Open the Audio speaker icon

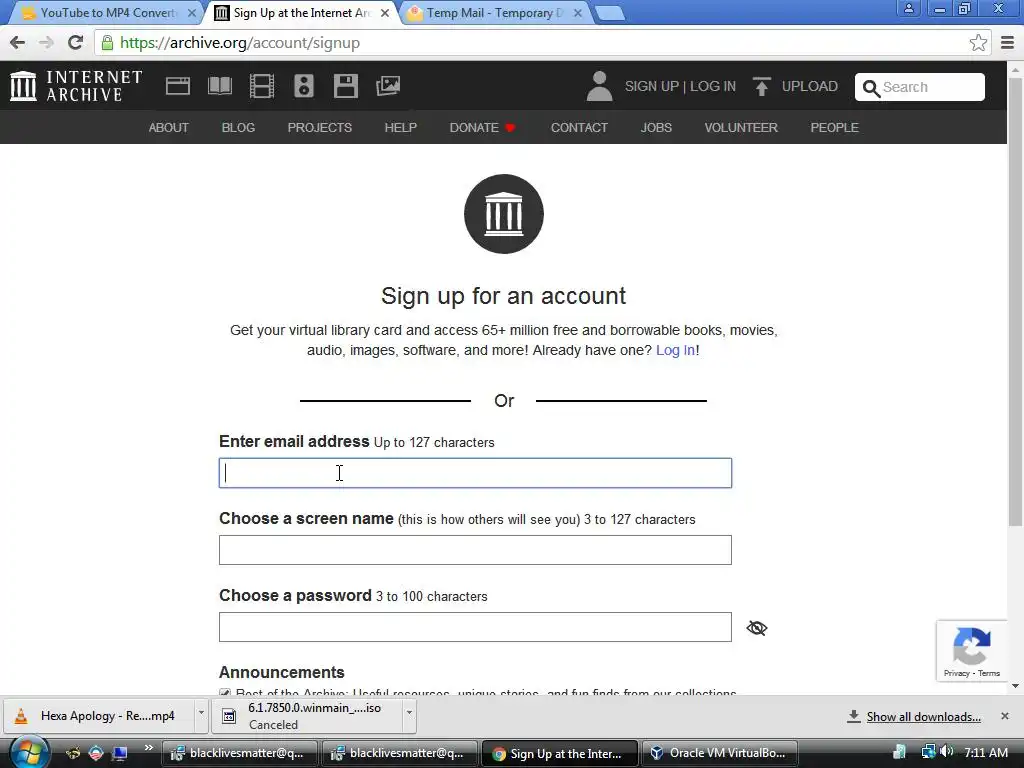tap(304, 86)
